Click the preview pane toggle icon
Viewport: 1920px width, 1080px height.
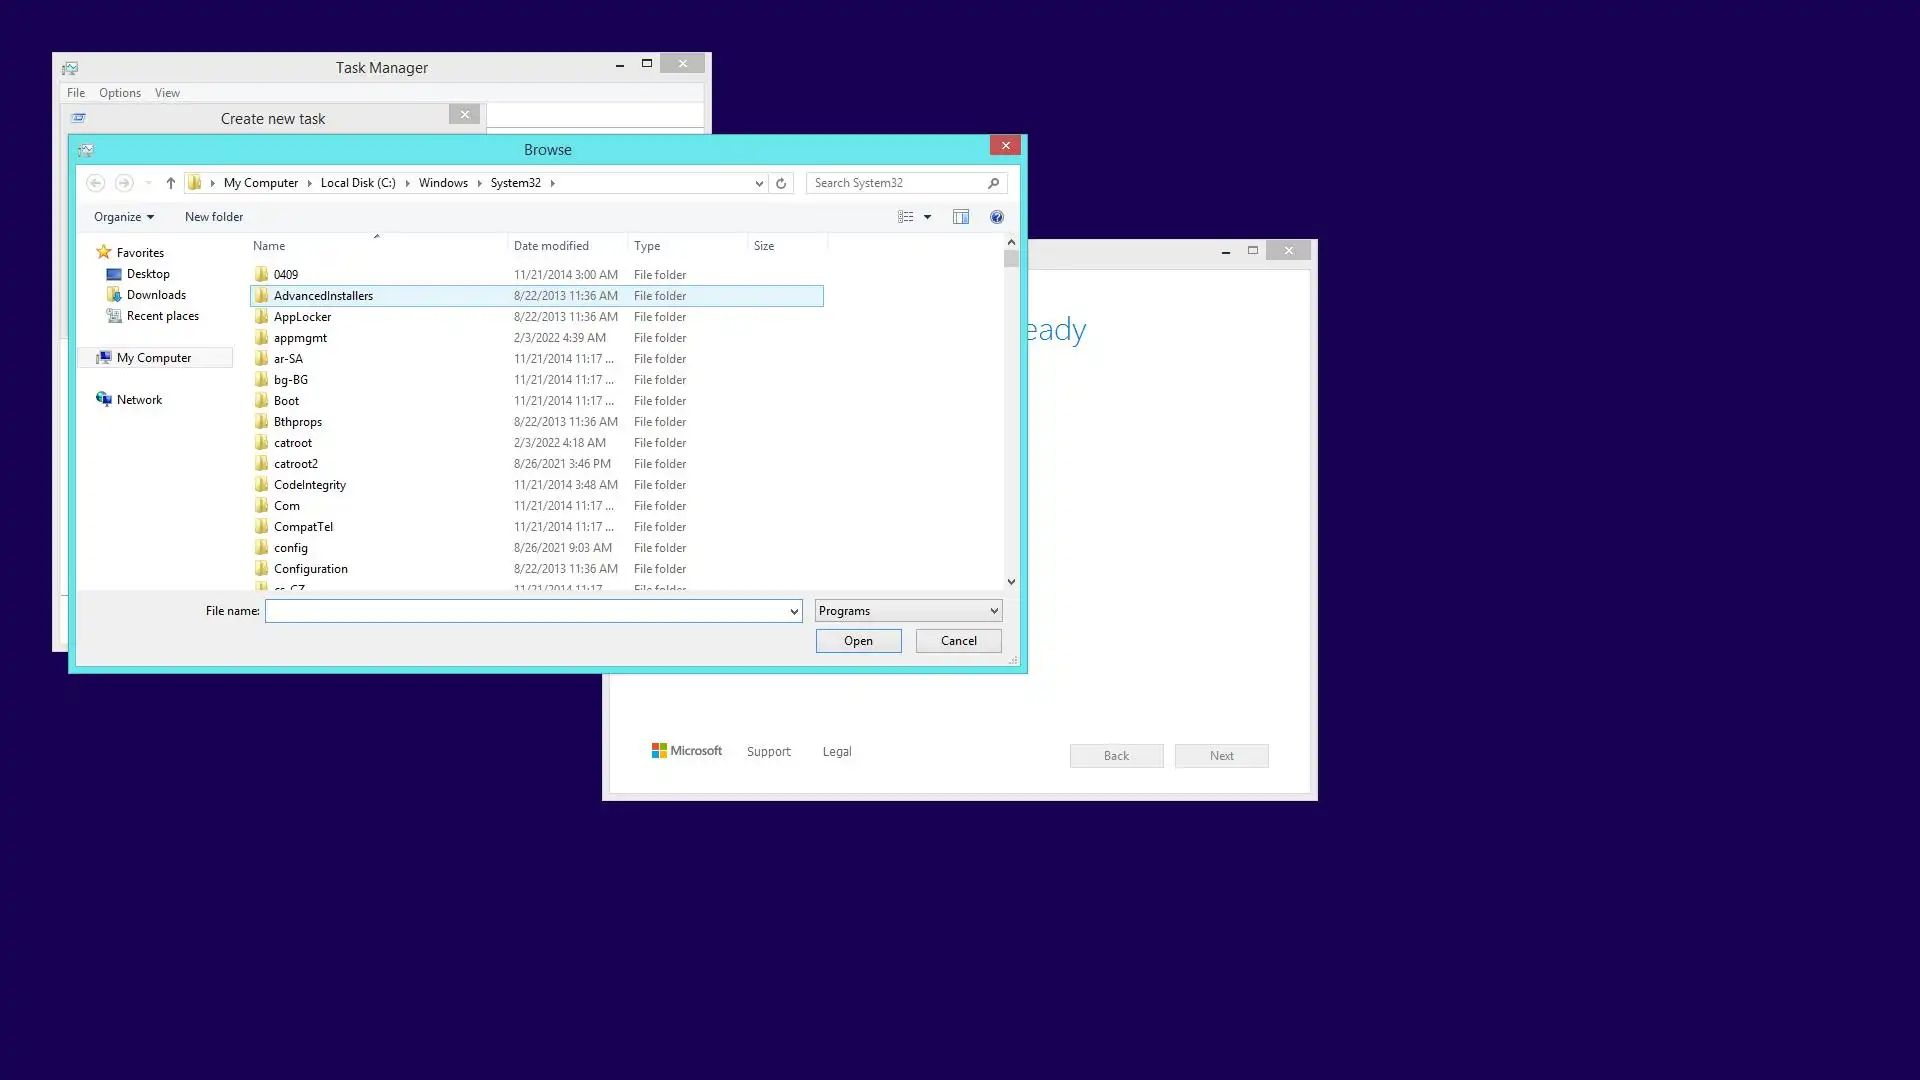tap(961, 217)
